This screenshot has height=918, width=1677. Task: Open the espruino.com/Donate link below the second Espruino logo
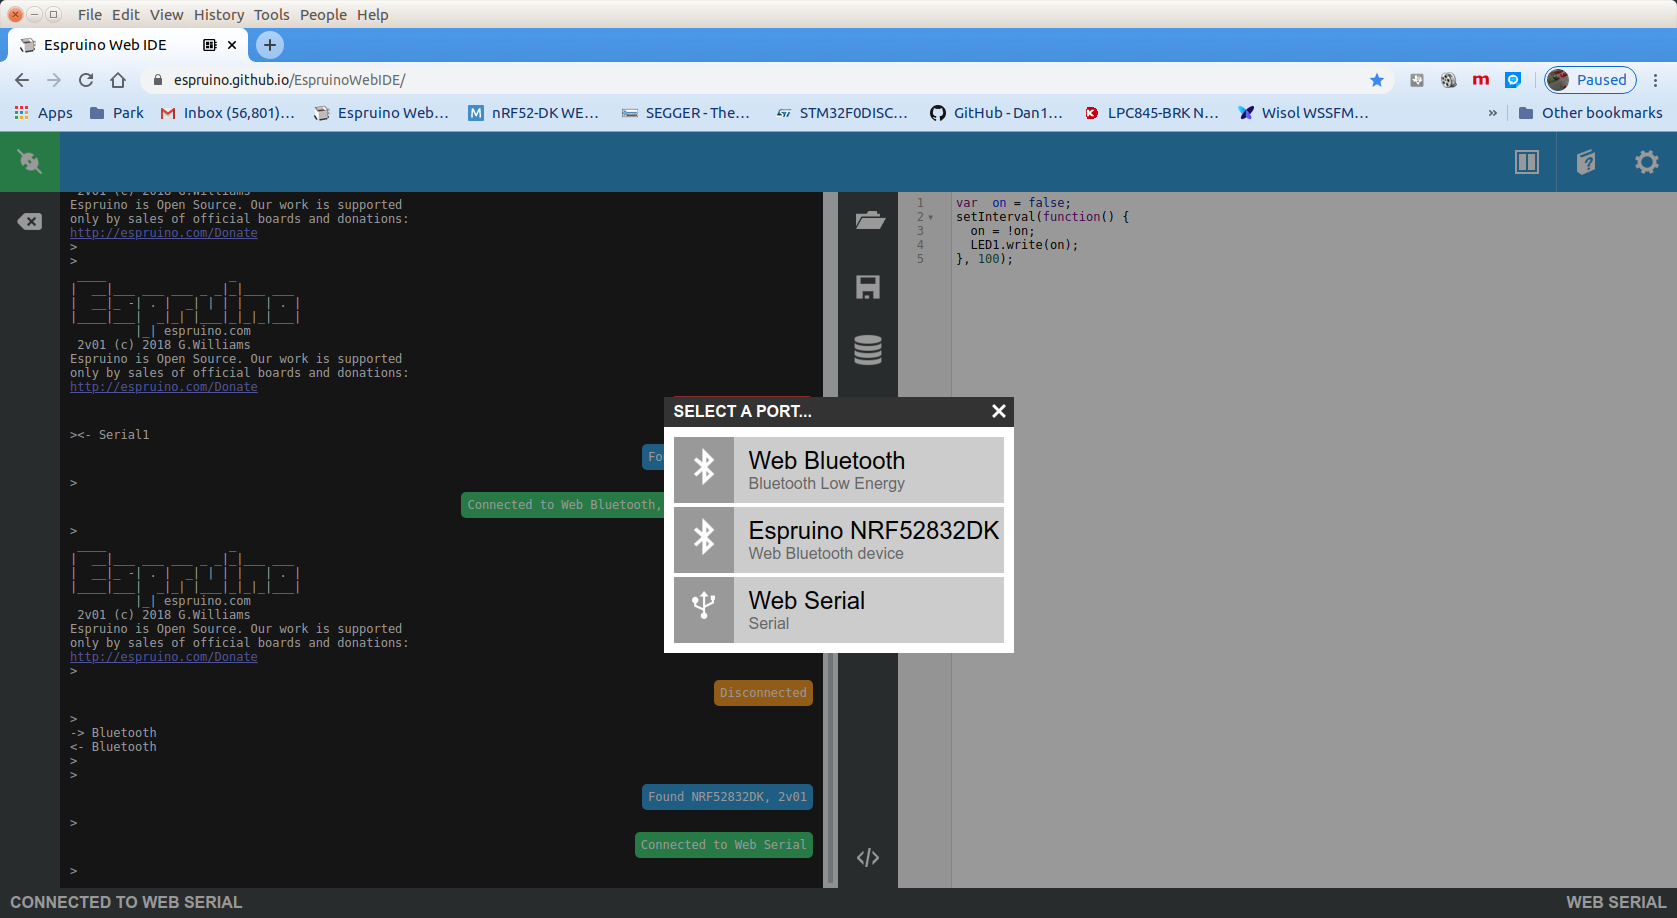164,387
